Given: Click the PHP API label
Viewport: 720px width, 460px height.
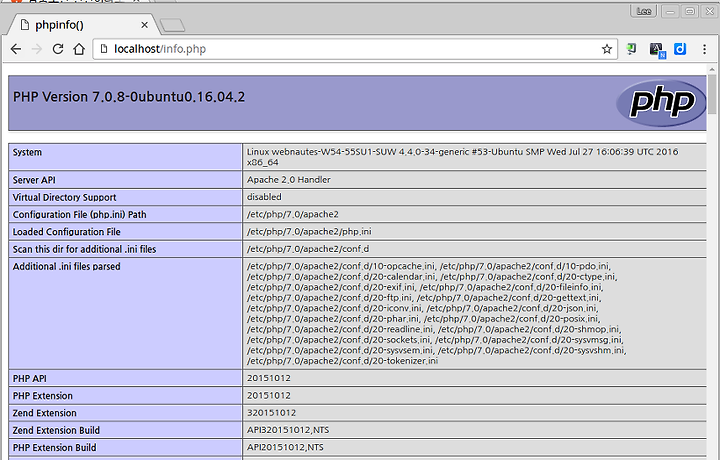Looking at the screenshot, I should (29, 379).
